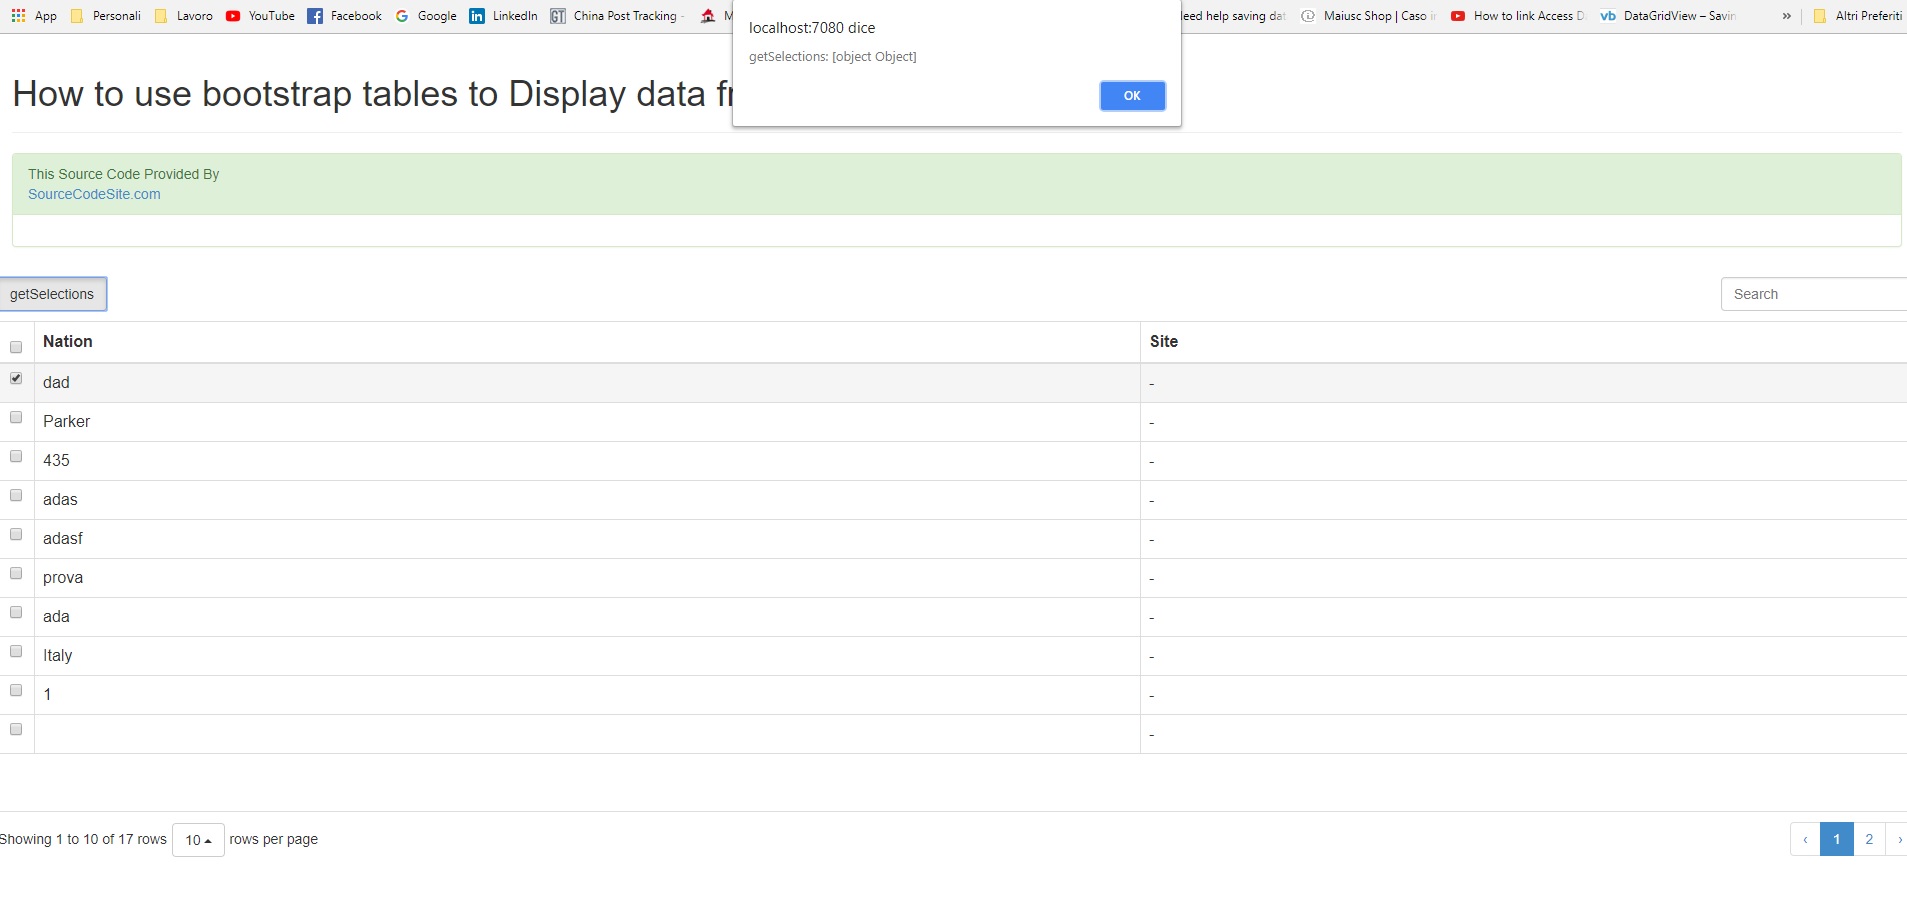This screenshot has height=921, width=1907.
Task: Select the prova table cell
Action: point(587,578)
